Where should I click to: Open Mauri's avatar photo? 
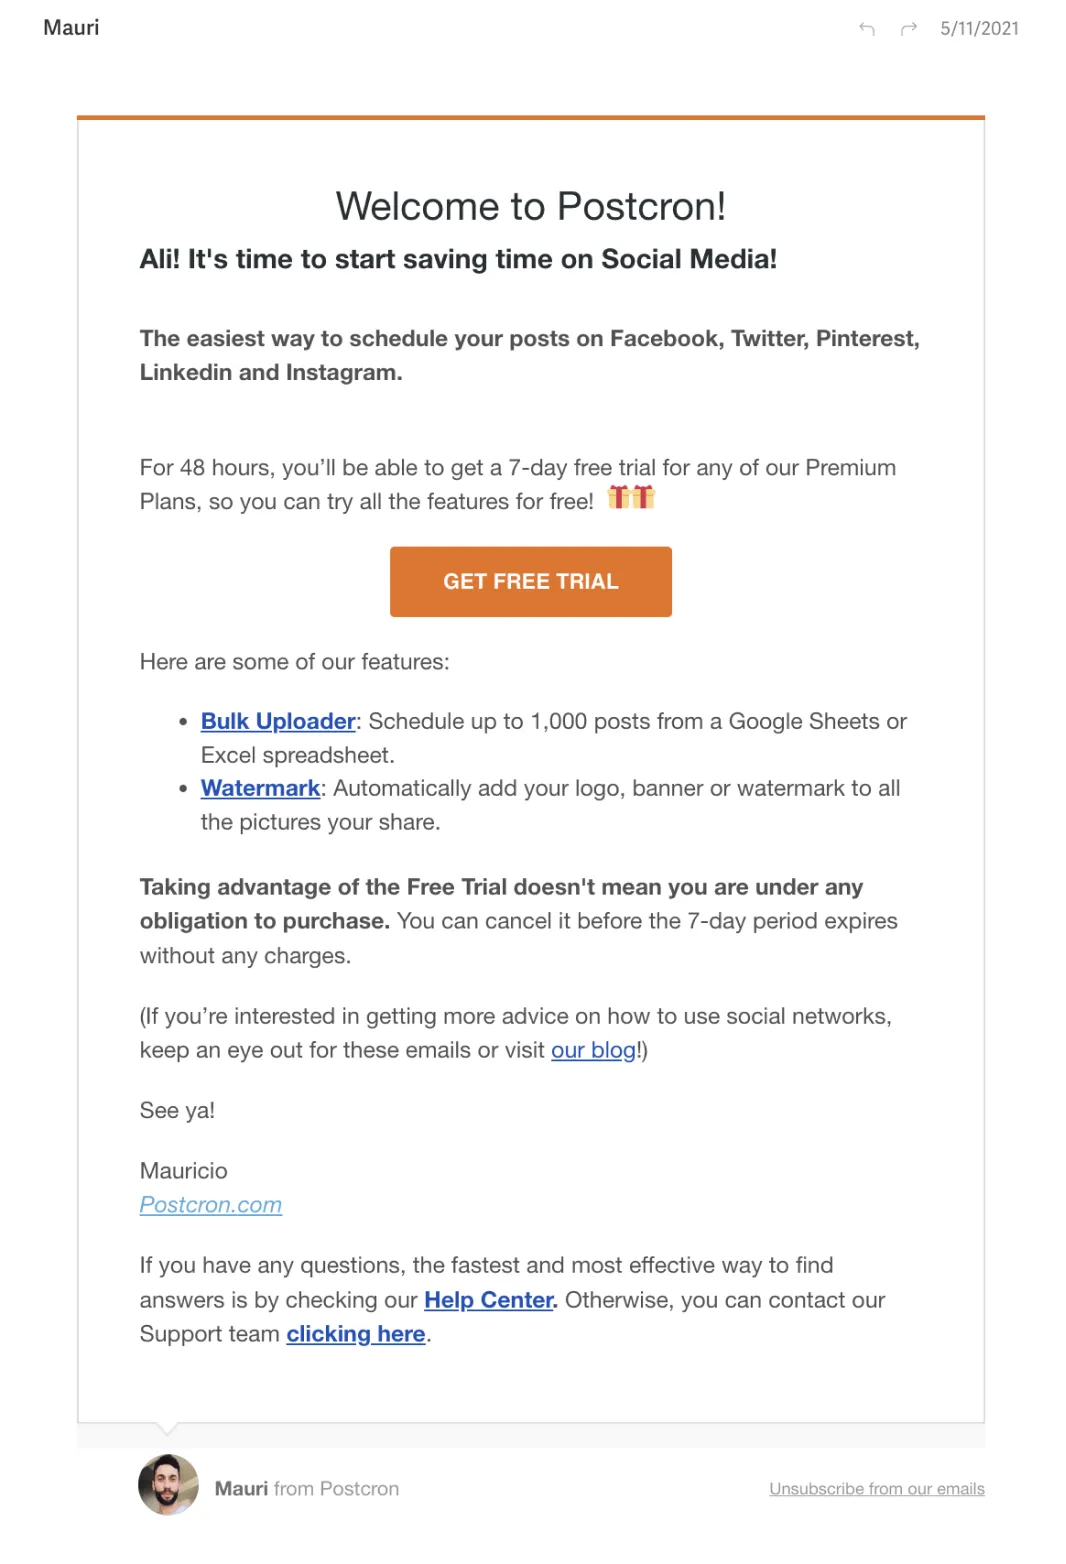pyautogui.click(x=168, y=1485)
